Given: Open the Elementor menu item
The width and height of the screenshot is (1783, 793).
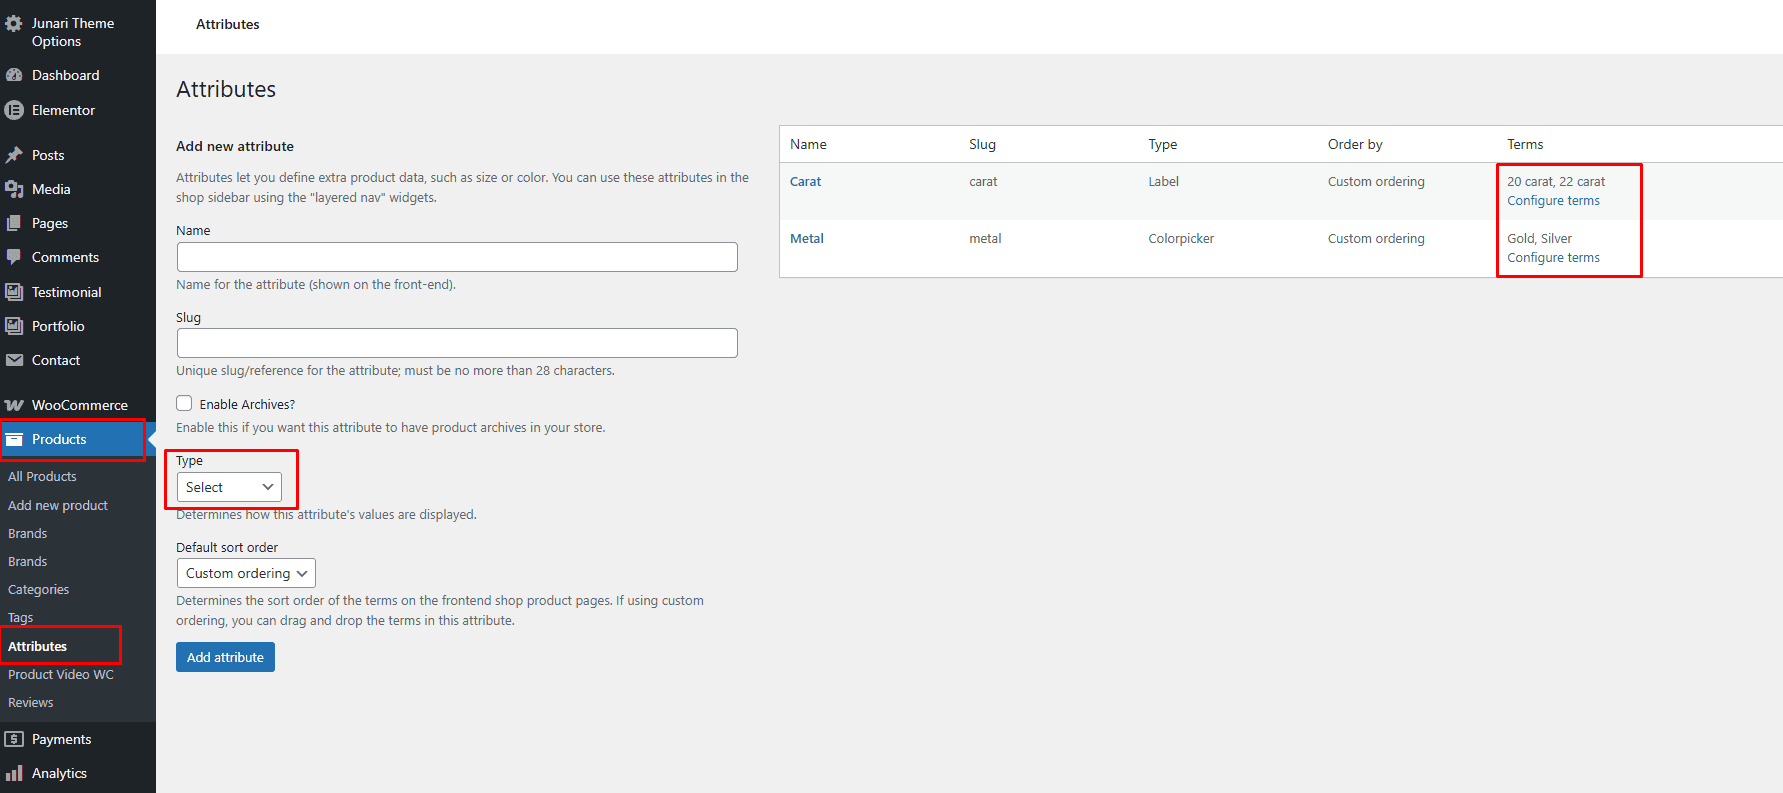Looking at the screenshot, I should (63, 110).
